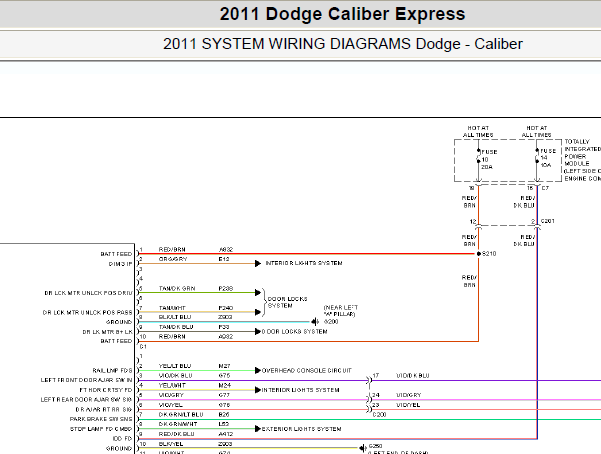Click circuit code "G75"
The image size is (601, 454).
click(x=224, y=375)
